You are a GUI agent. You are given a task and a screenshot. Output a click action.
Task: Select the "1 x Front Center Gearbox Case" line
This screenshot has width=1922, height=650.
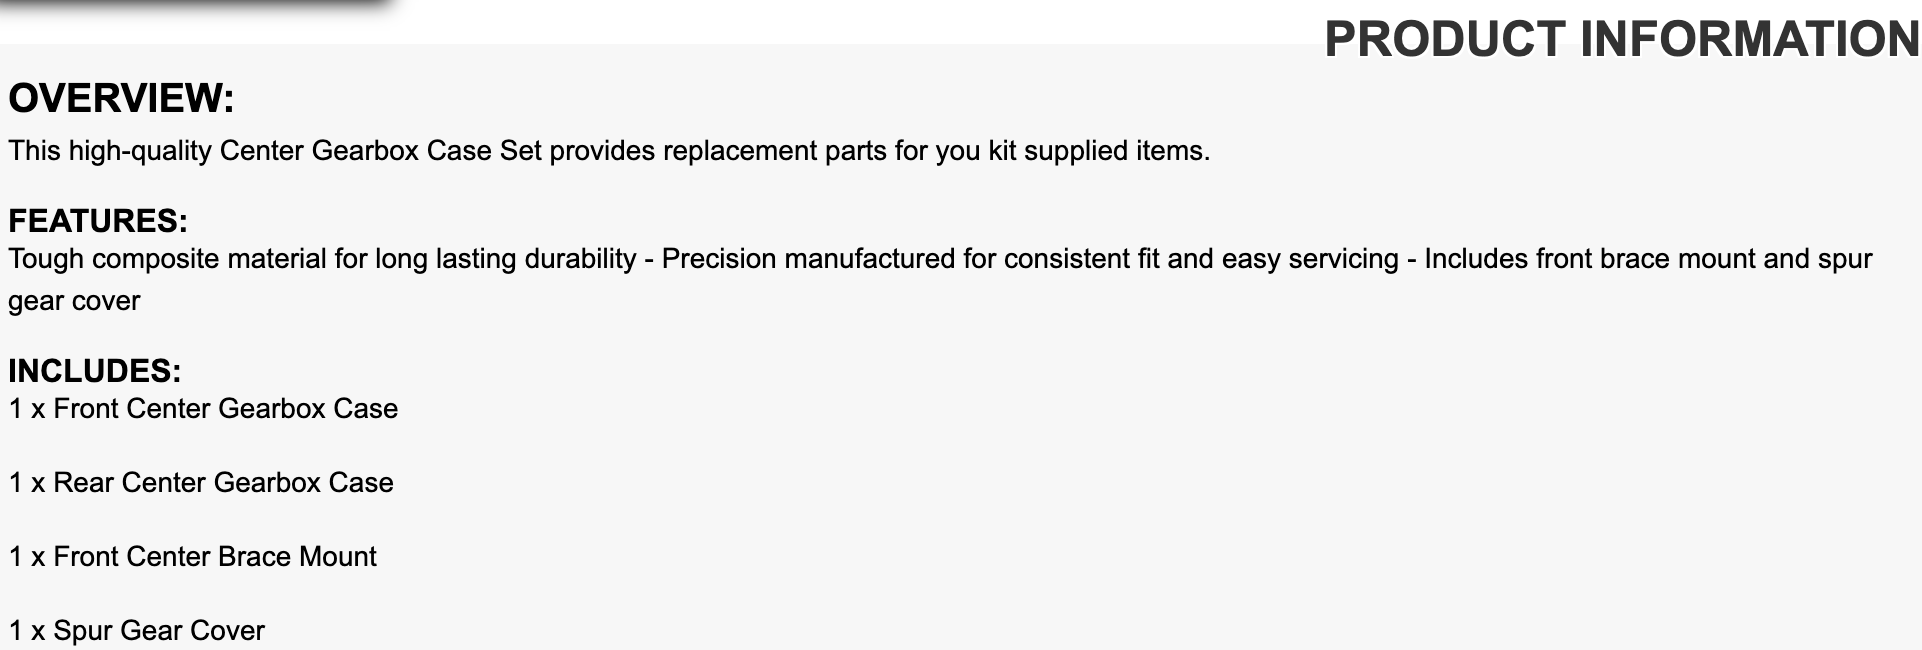[203, 409]
